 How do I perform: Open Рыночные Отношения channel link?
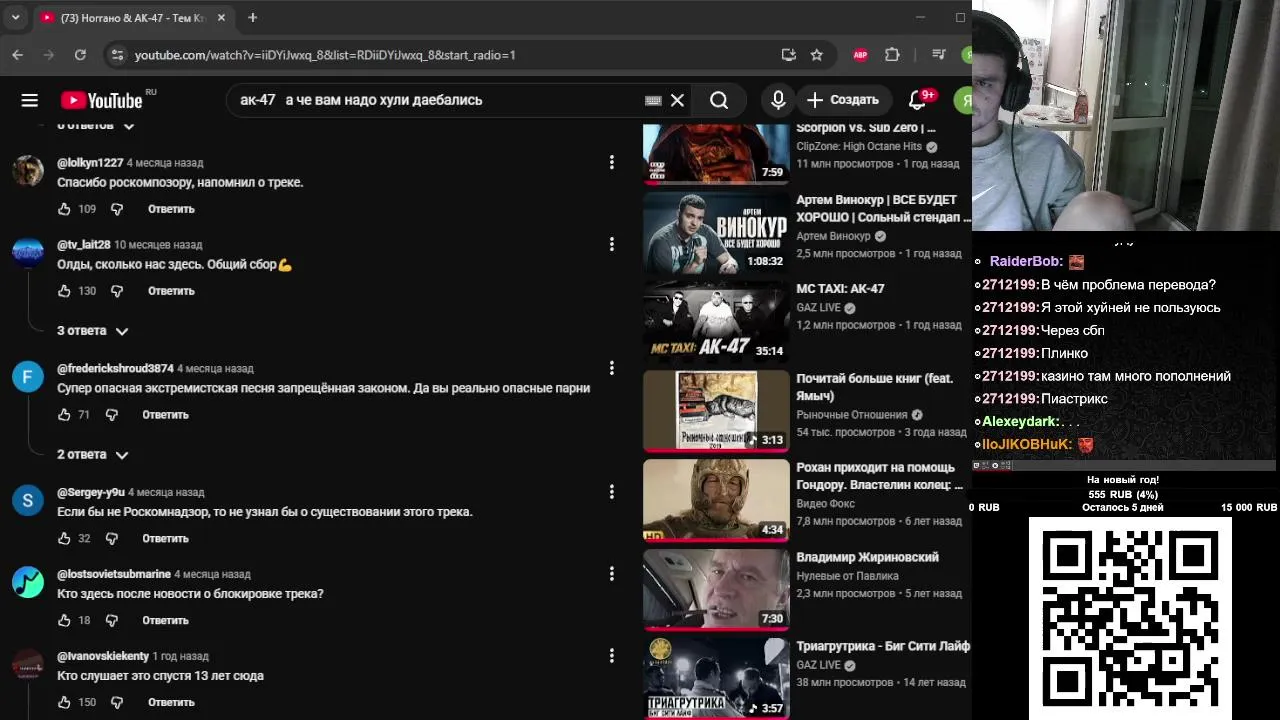(x=851, y=415)
